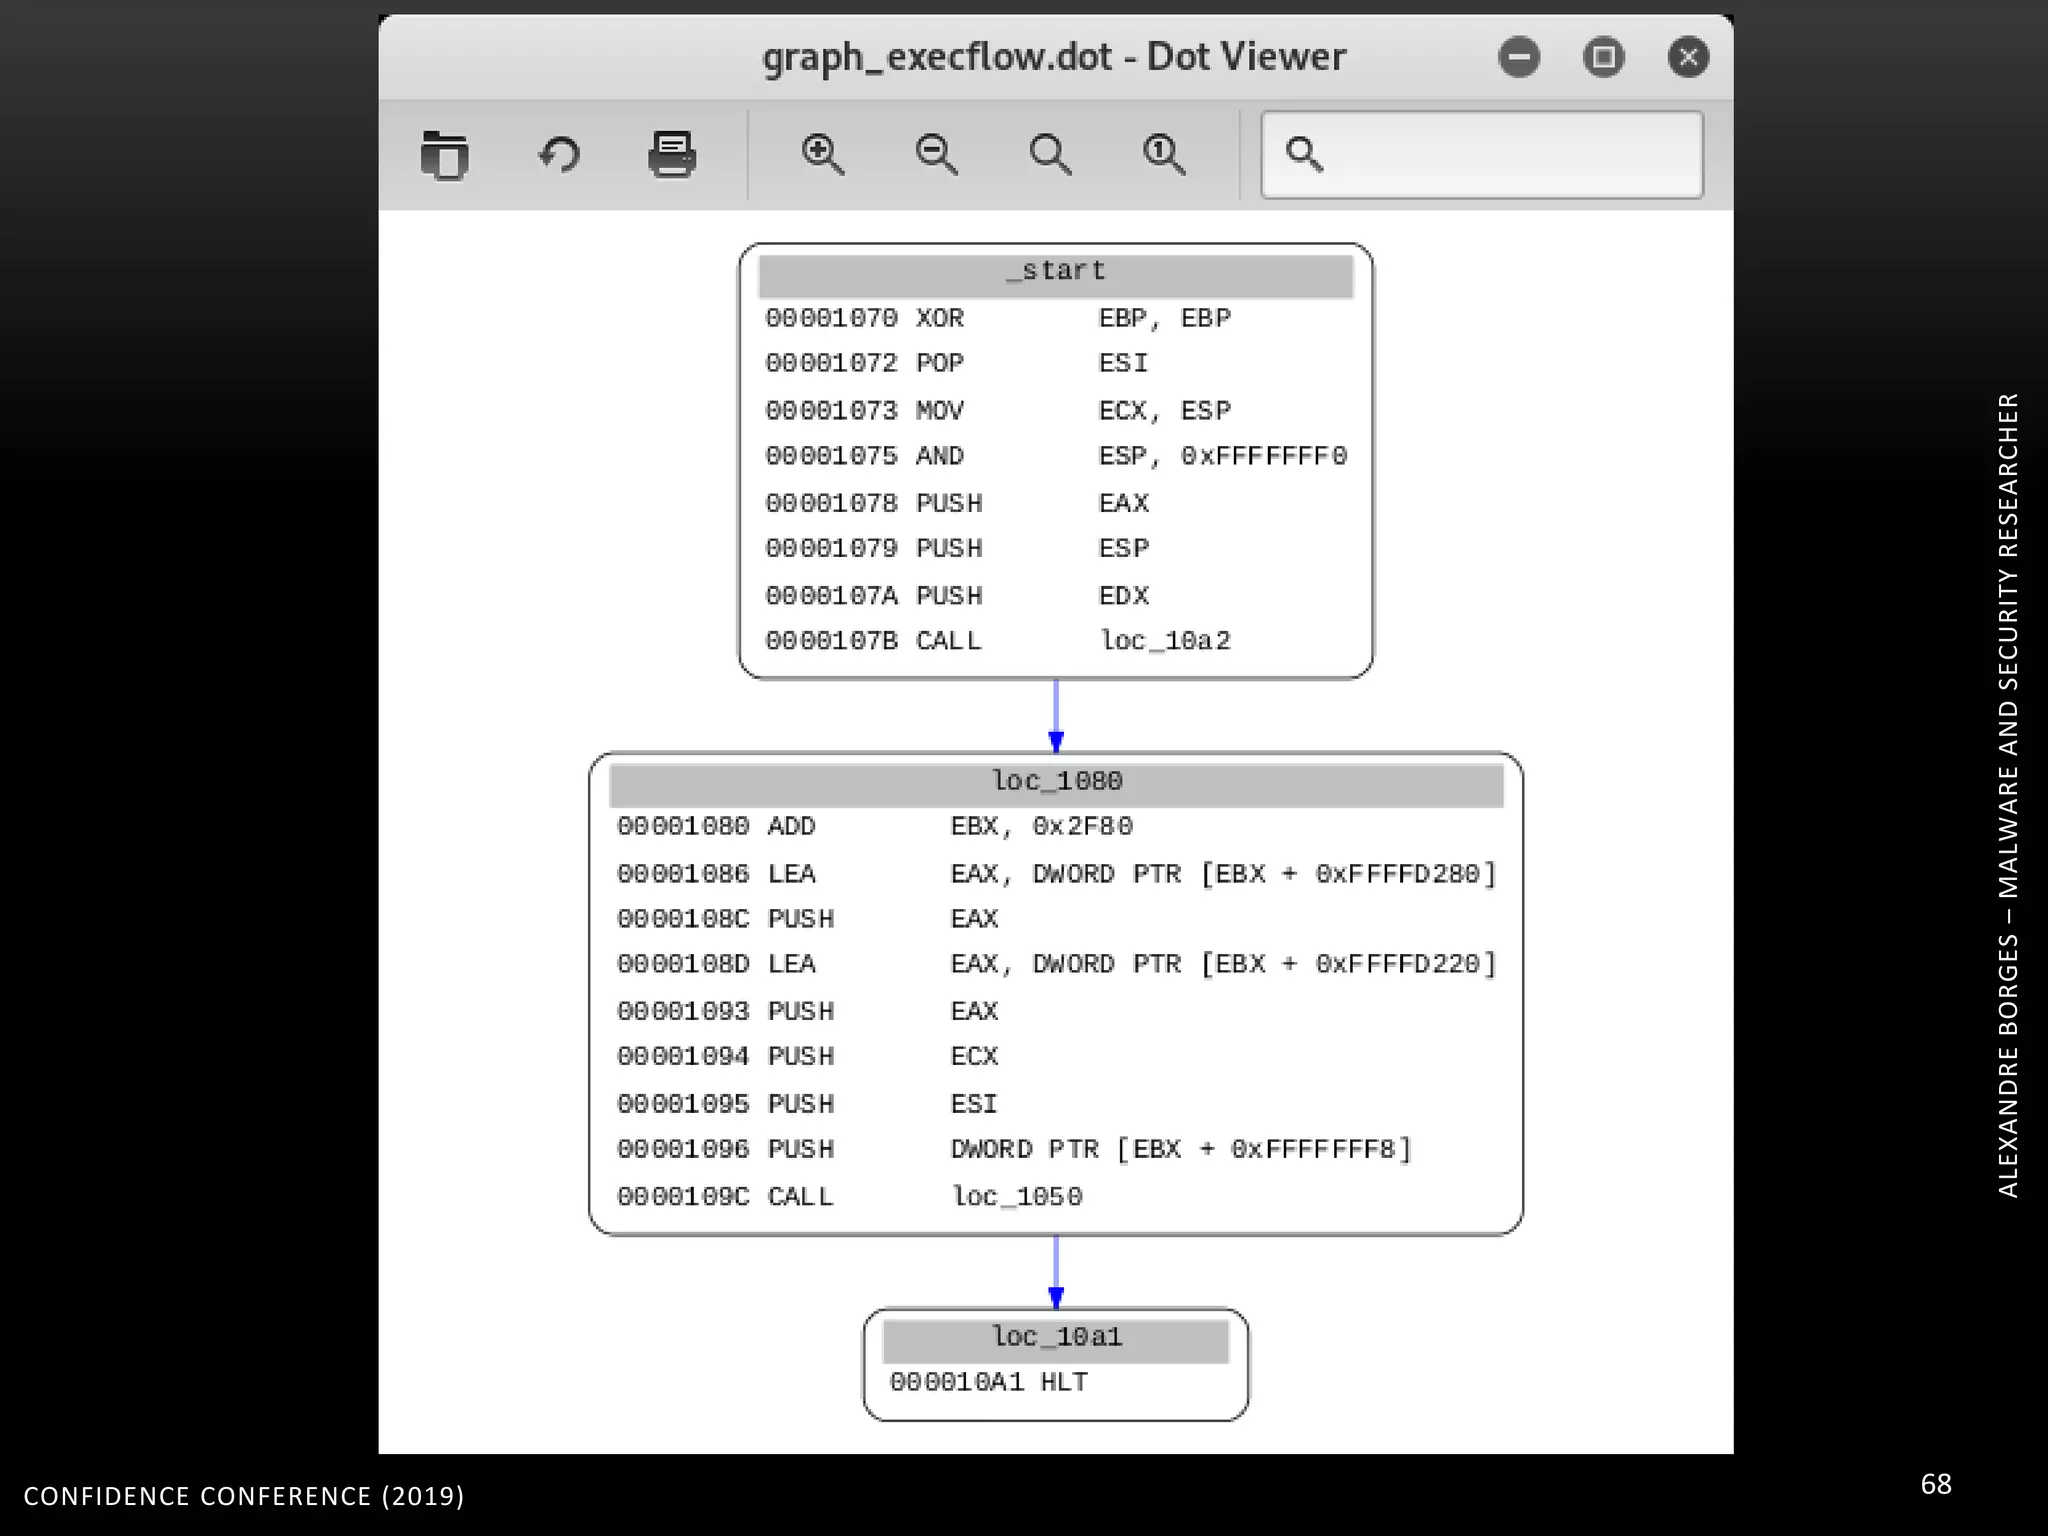Click the HLT instruction line
This screenshot has height=1536, width=2048.
(x=988, y=1383)
